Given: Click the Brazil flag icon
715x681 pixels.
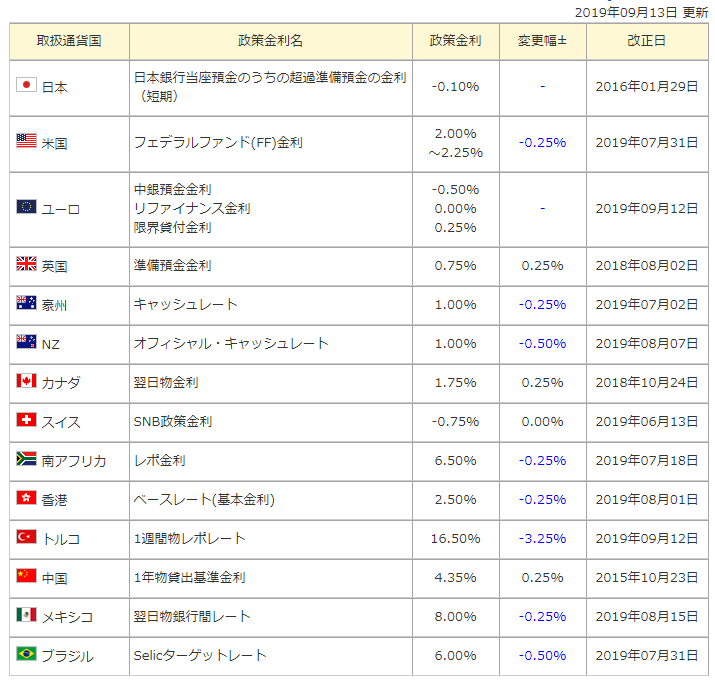Looking at the screenshot, I should [x=26, y=654].
